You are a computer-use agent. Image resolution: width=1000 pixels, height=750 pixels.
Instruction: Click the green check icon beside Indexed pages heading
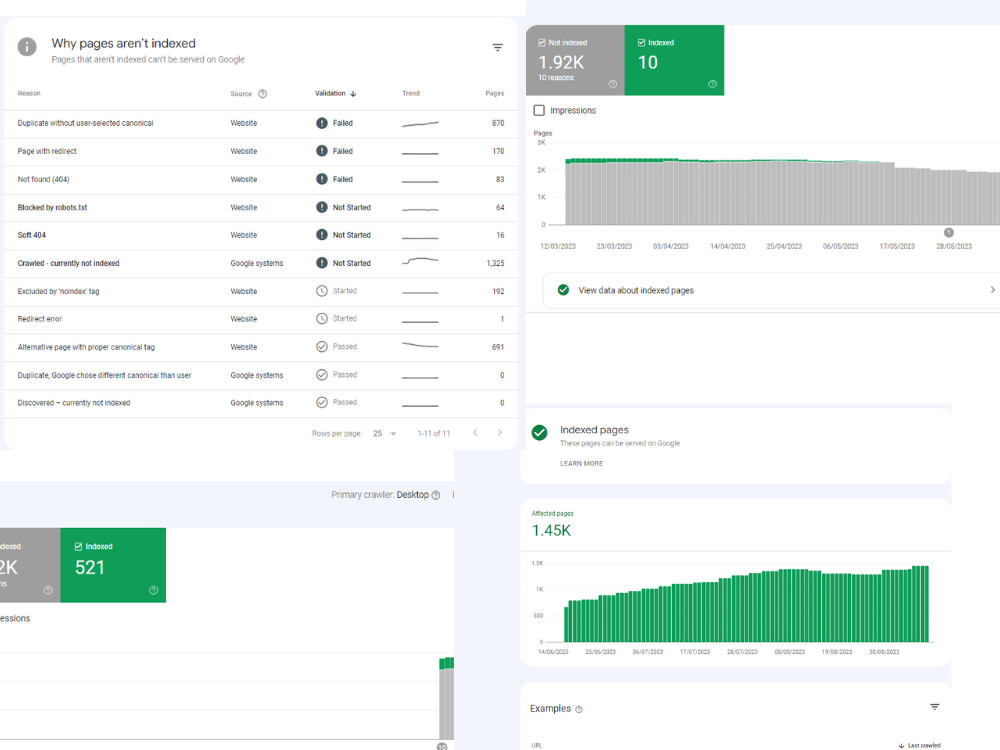[540, 432]
